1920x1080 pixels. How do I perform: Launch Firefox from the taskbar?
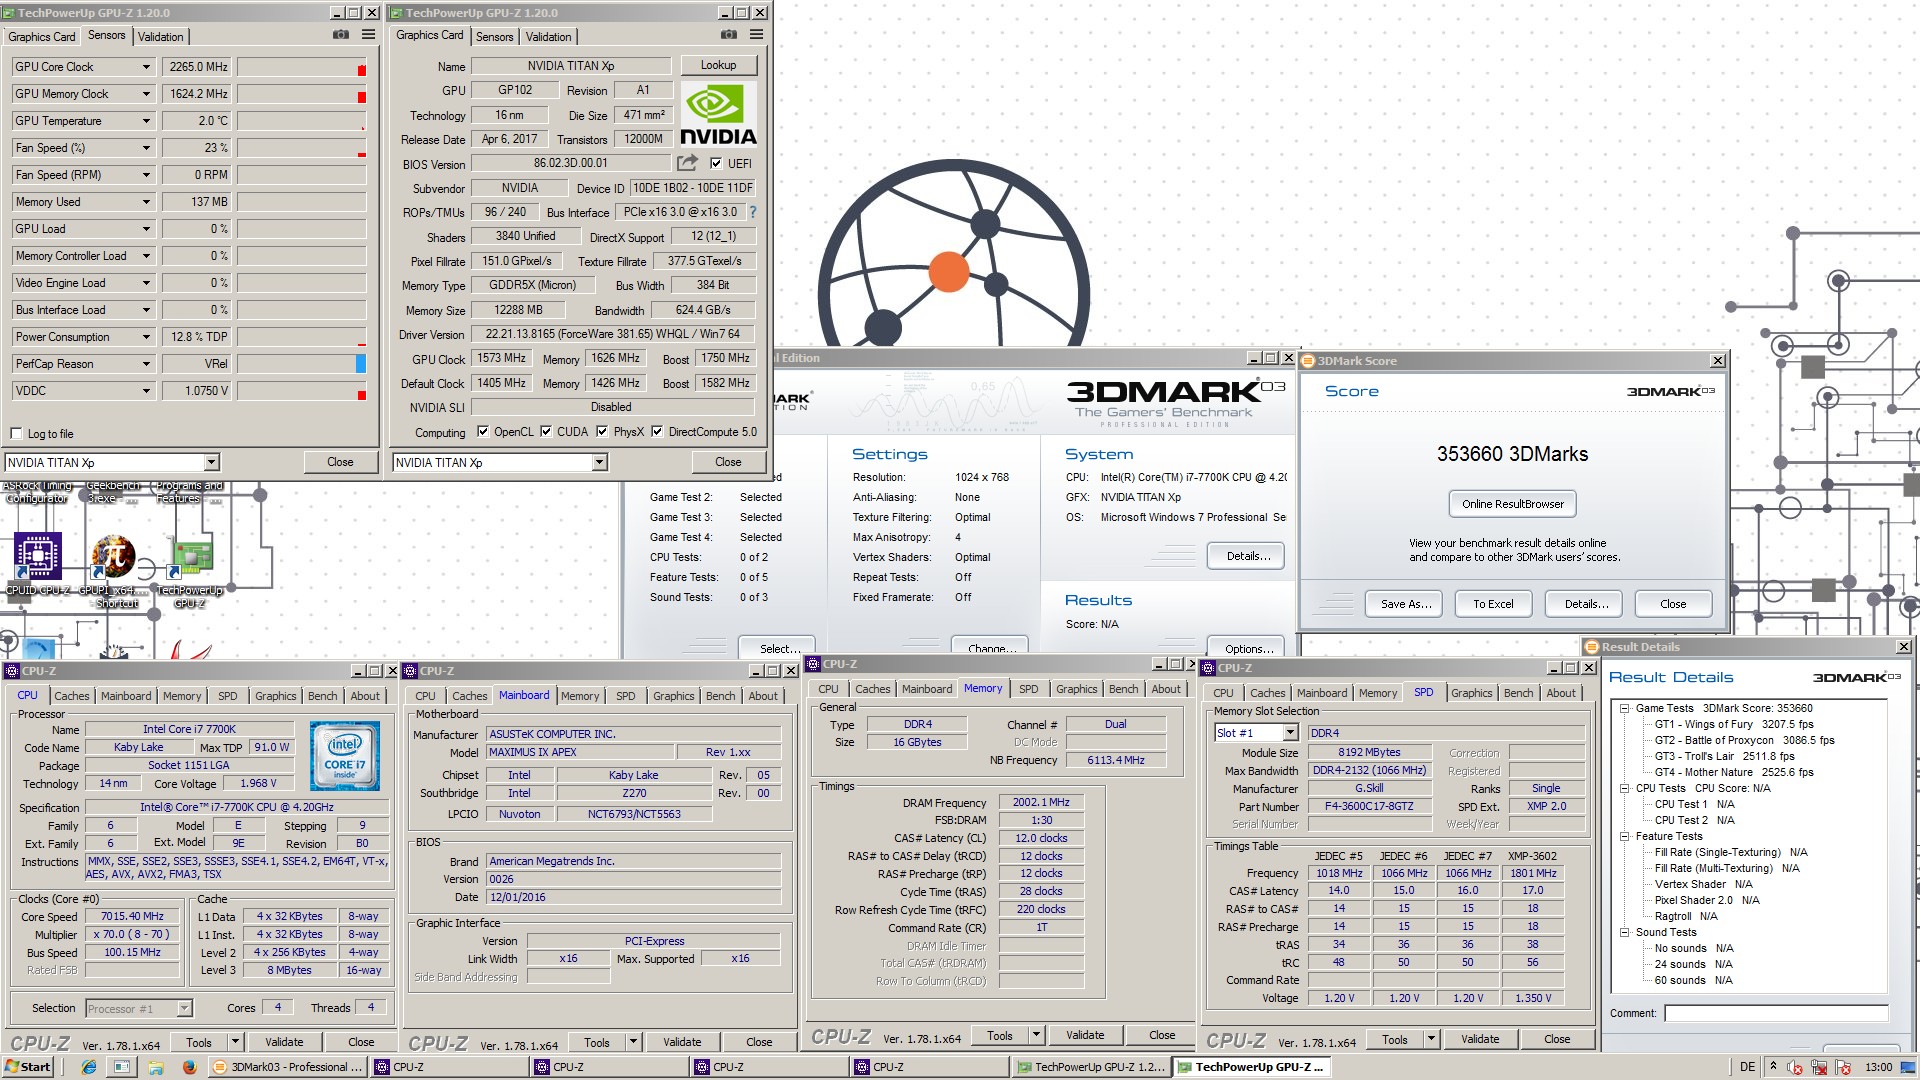(189, 1067)
